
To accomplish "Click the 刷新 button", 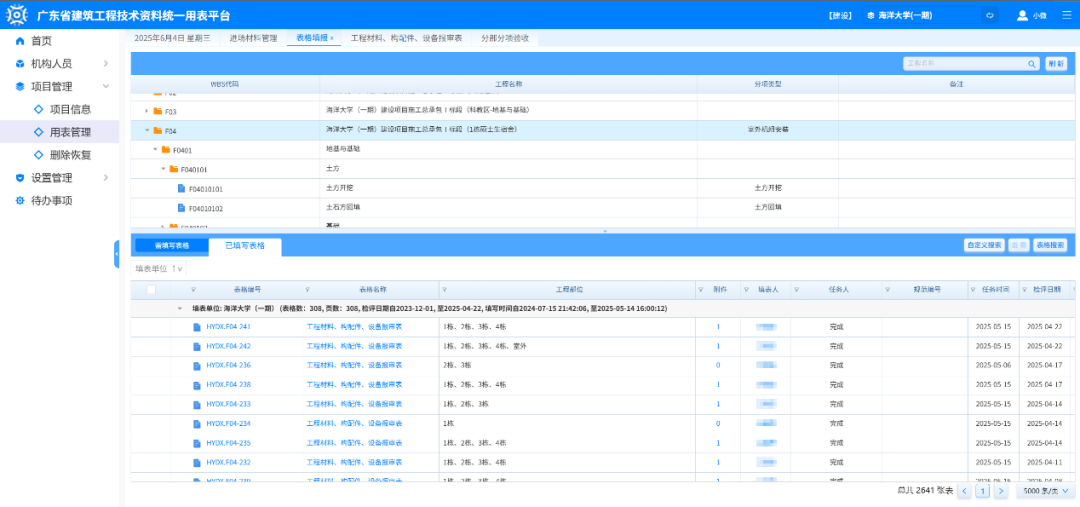I will pyautogui.click(x=1056, y=64).
